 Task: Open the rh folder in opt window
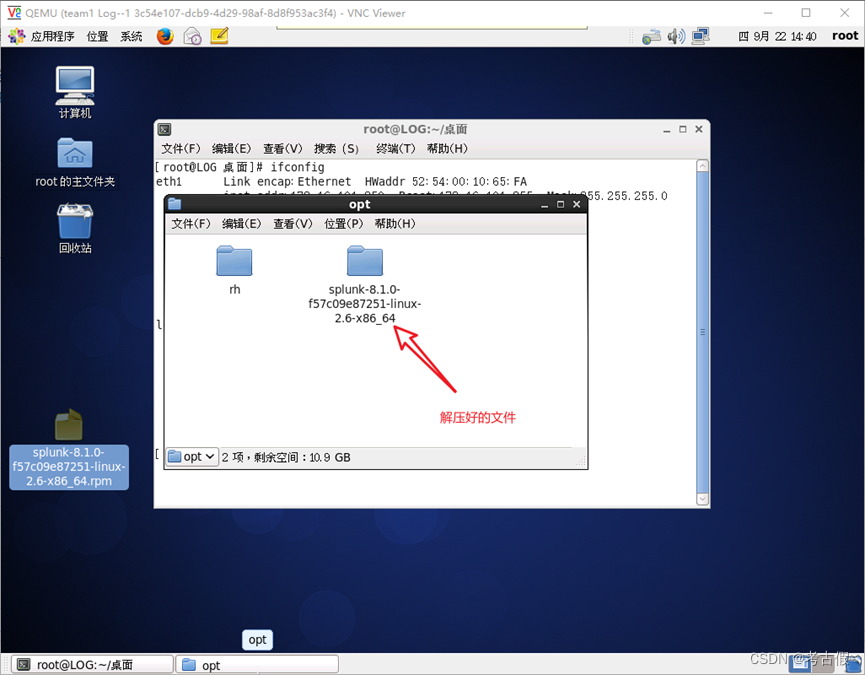234,262
